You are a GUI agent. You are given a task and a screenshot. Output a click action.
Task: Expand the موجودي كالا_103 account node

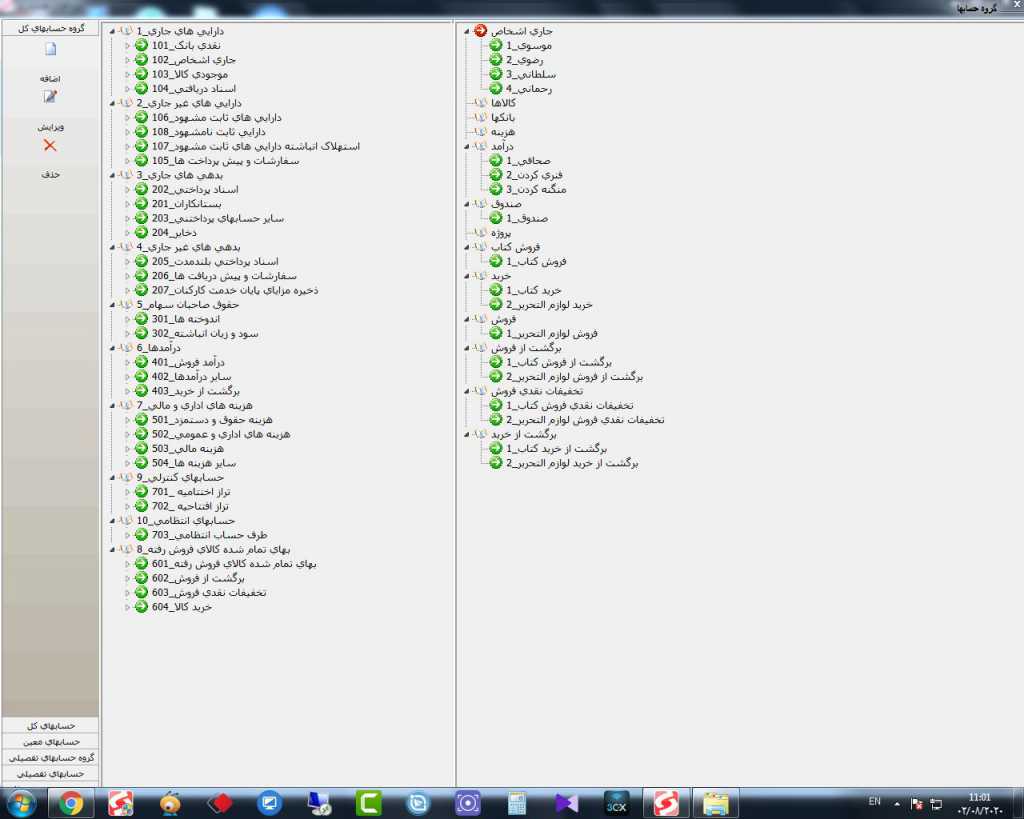pos(127,75)
